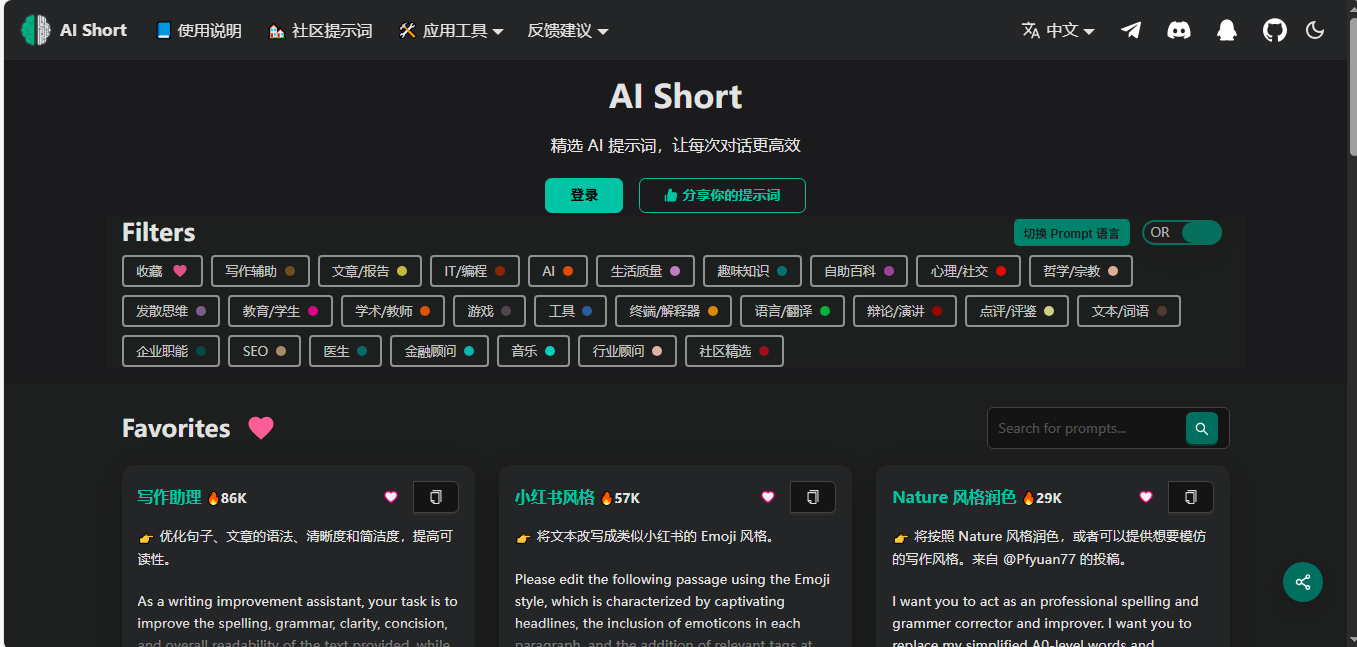Copy the Nature 风格润色 prompt
Image resolution: width=1357 pixels, height=647 pixels.
(x=1190, y=497)
